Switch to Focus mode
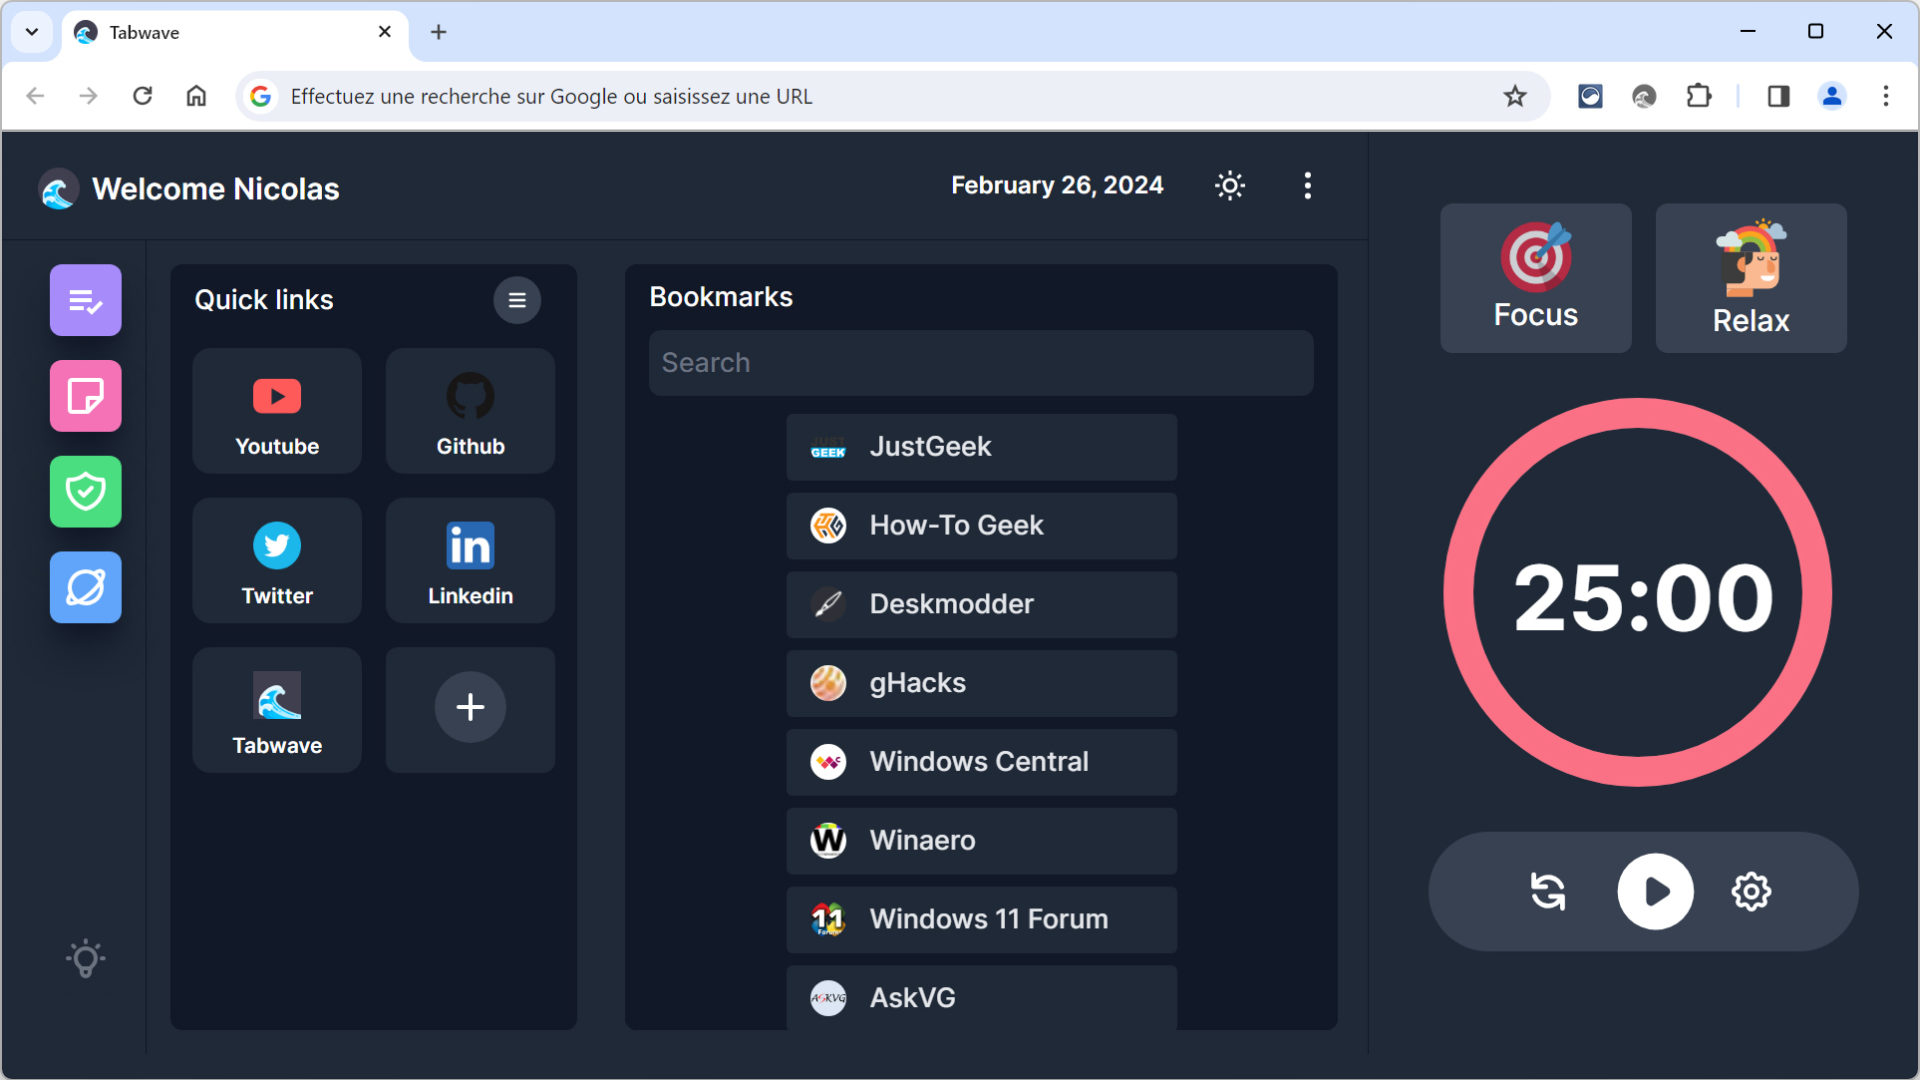Image resolution: width=1920 pixels, height=1080 pixels. [x=1536, y=278]
